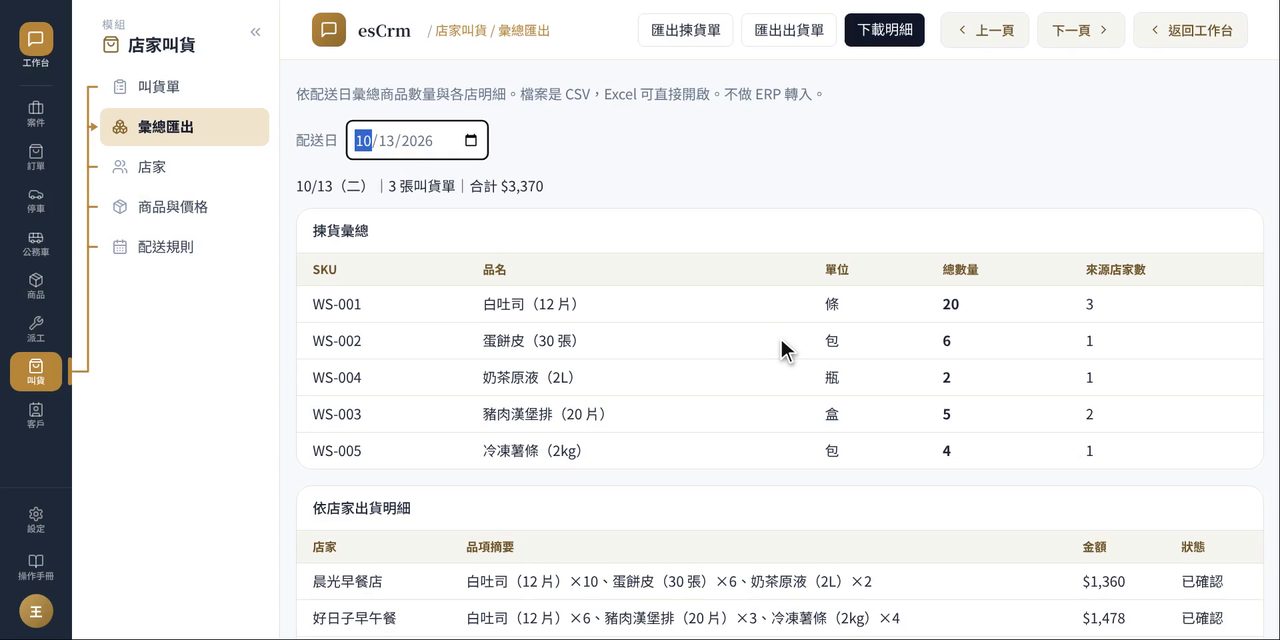Open the 工作台 chat icon in the sidebar
1280x640 pixels.
pyautogui.click(x=36, y=39)
